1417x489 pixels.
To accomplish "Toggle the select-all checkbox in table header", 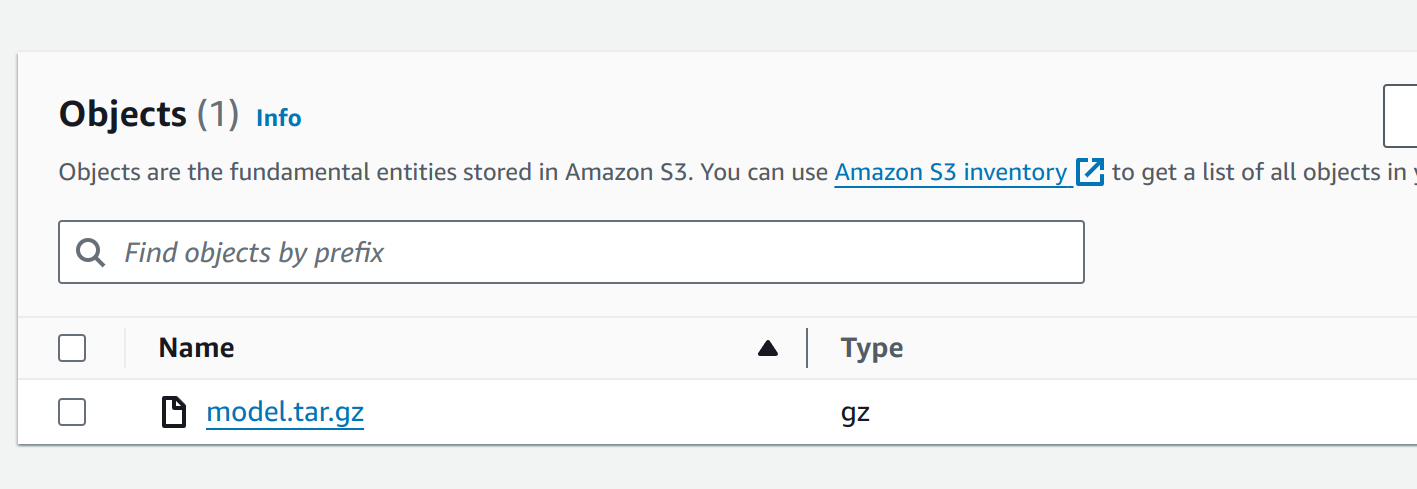I will click(x=72, y=348).
